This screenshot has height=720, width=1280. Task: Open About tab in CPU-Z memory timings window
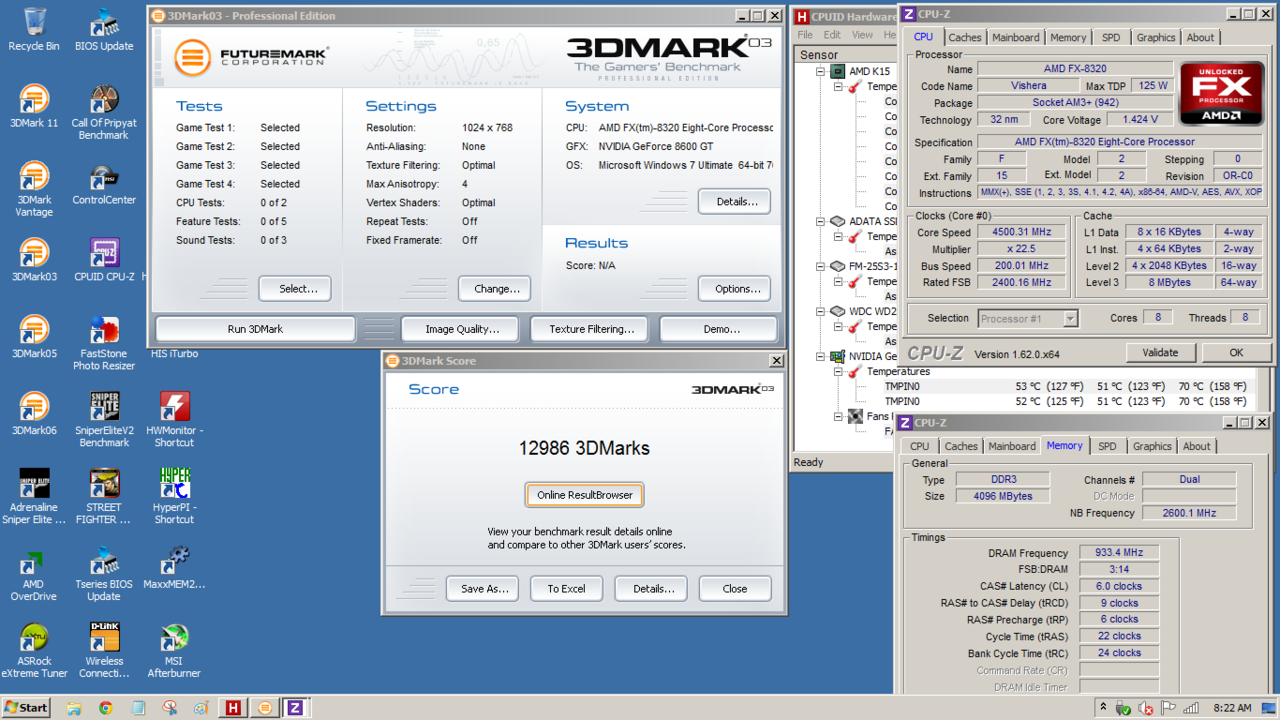[1197, 446]
